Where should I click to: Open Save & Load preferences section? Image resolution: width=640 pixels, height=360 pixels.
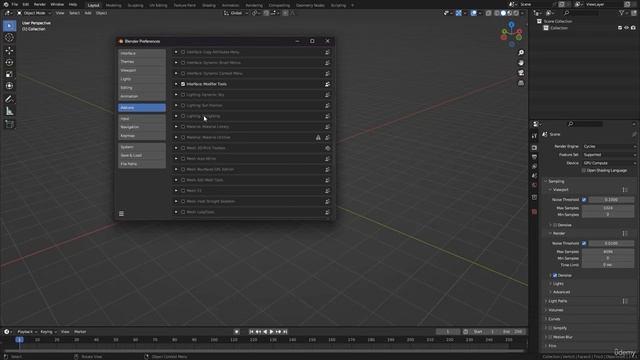pos(142,156)
